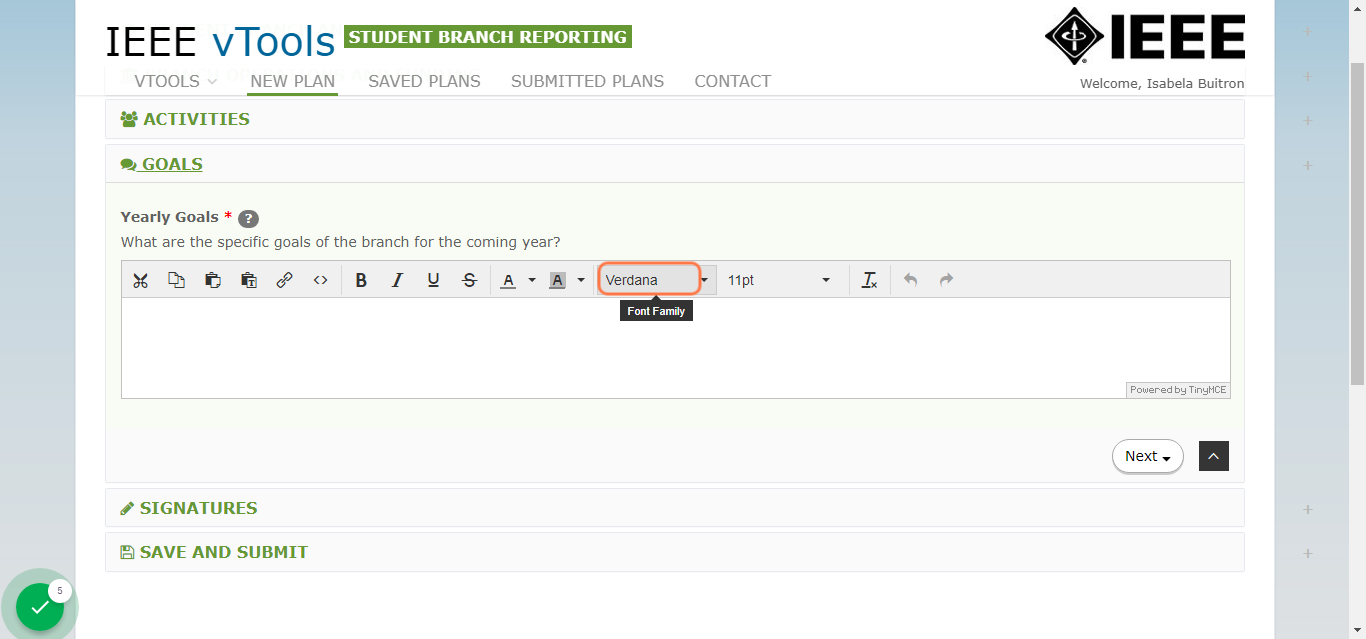
Task: Toggle italic formatting
Action: (397, 280)
